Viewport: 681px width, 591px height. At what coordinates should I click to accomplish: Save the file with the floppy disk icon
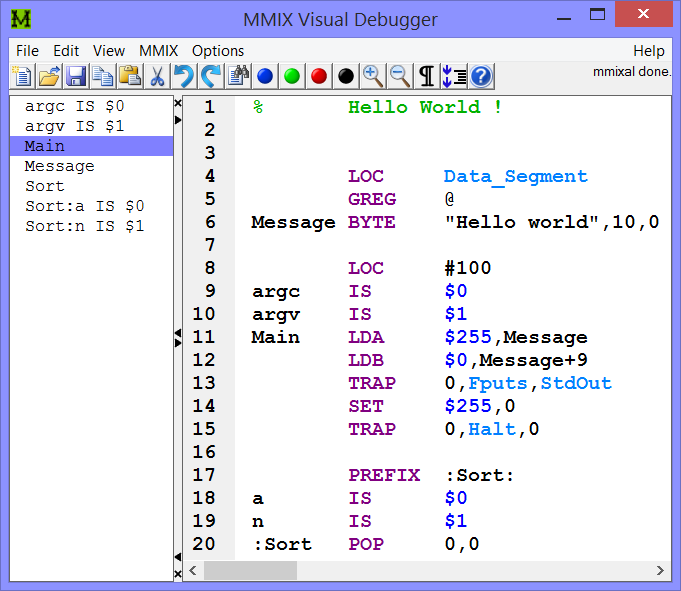click(x=76, y=76)
